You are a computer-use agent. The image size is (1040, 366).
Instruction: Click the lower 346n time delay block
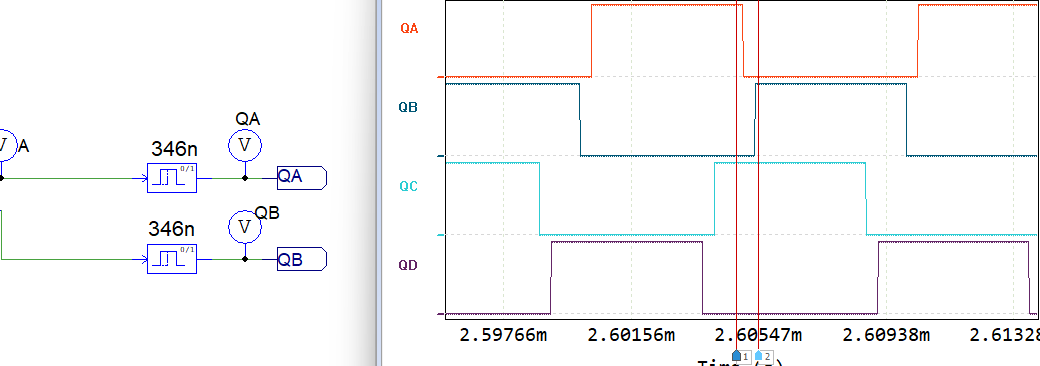[172, 259]
